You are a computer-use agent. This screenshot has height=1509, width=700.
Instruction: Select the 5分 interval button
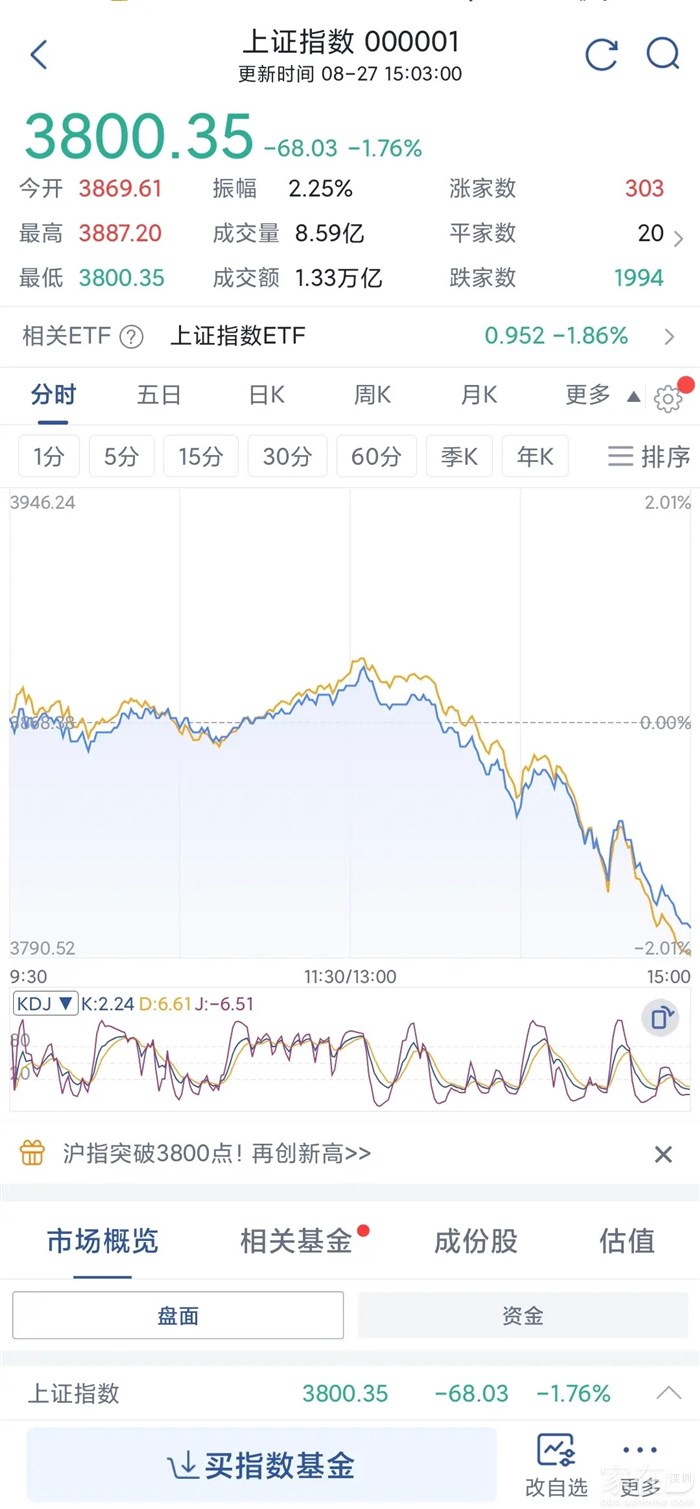[121, 457]
